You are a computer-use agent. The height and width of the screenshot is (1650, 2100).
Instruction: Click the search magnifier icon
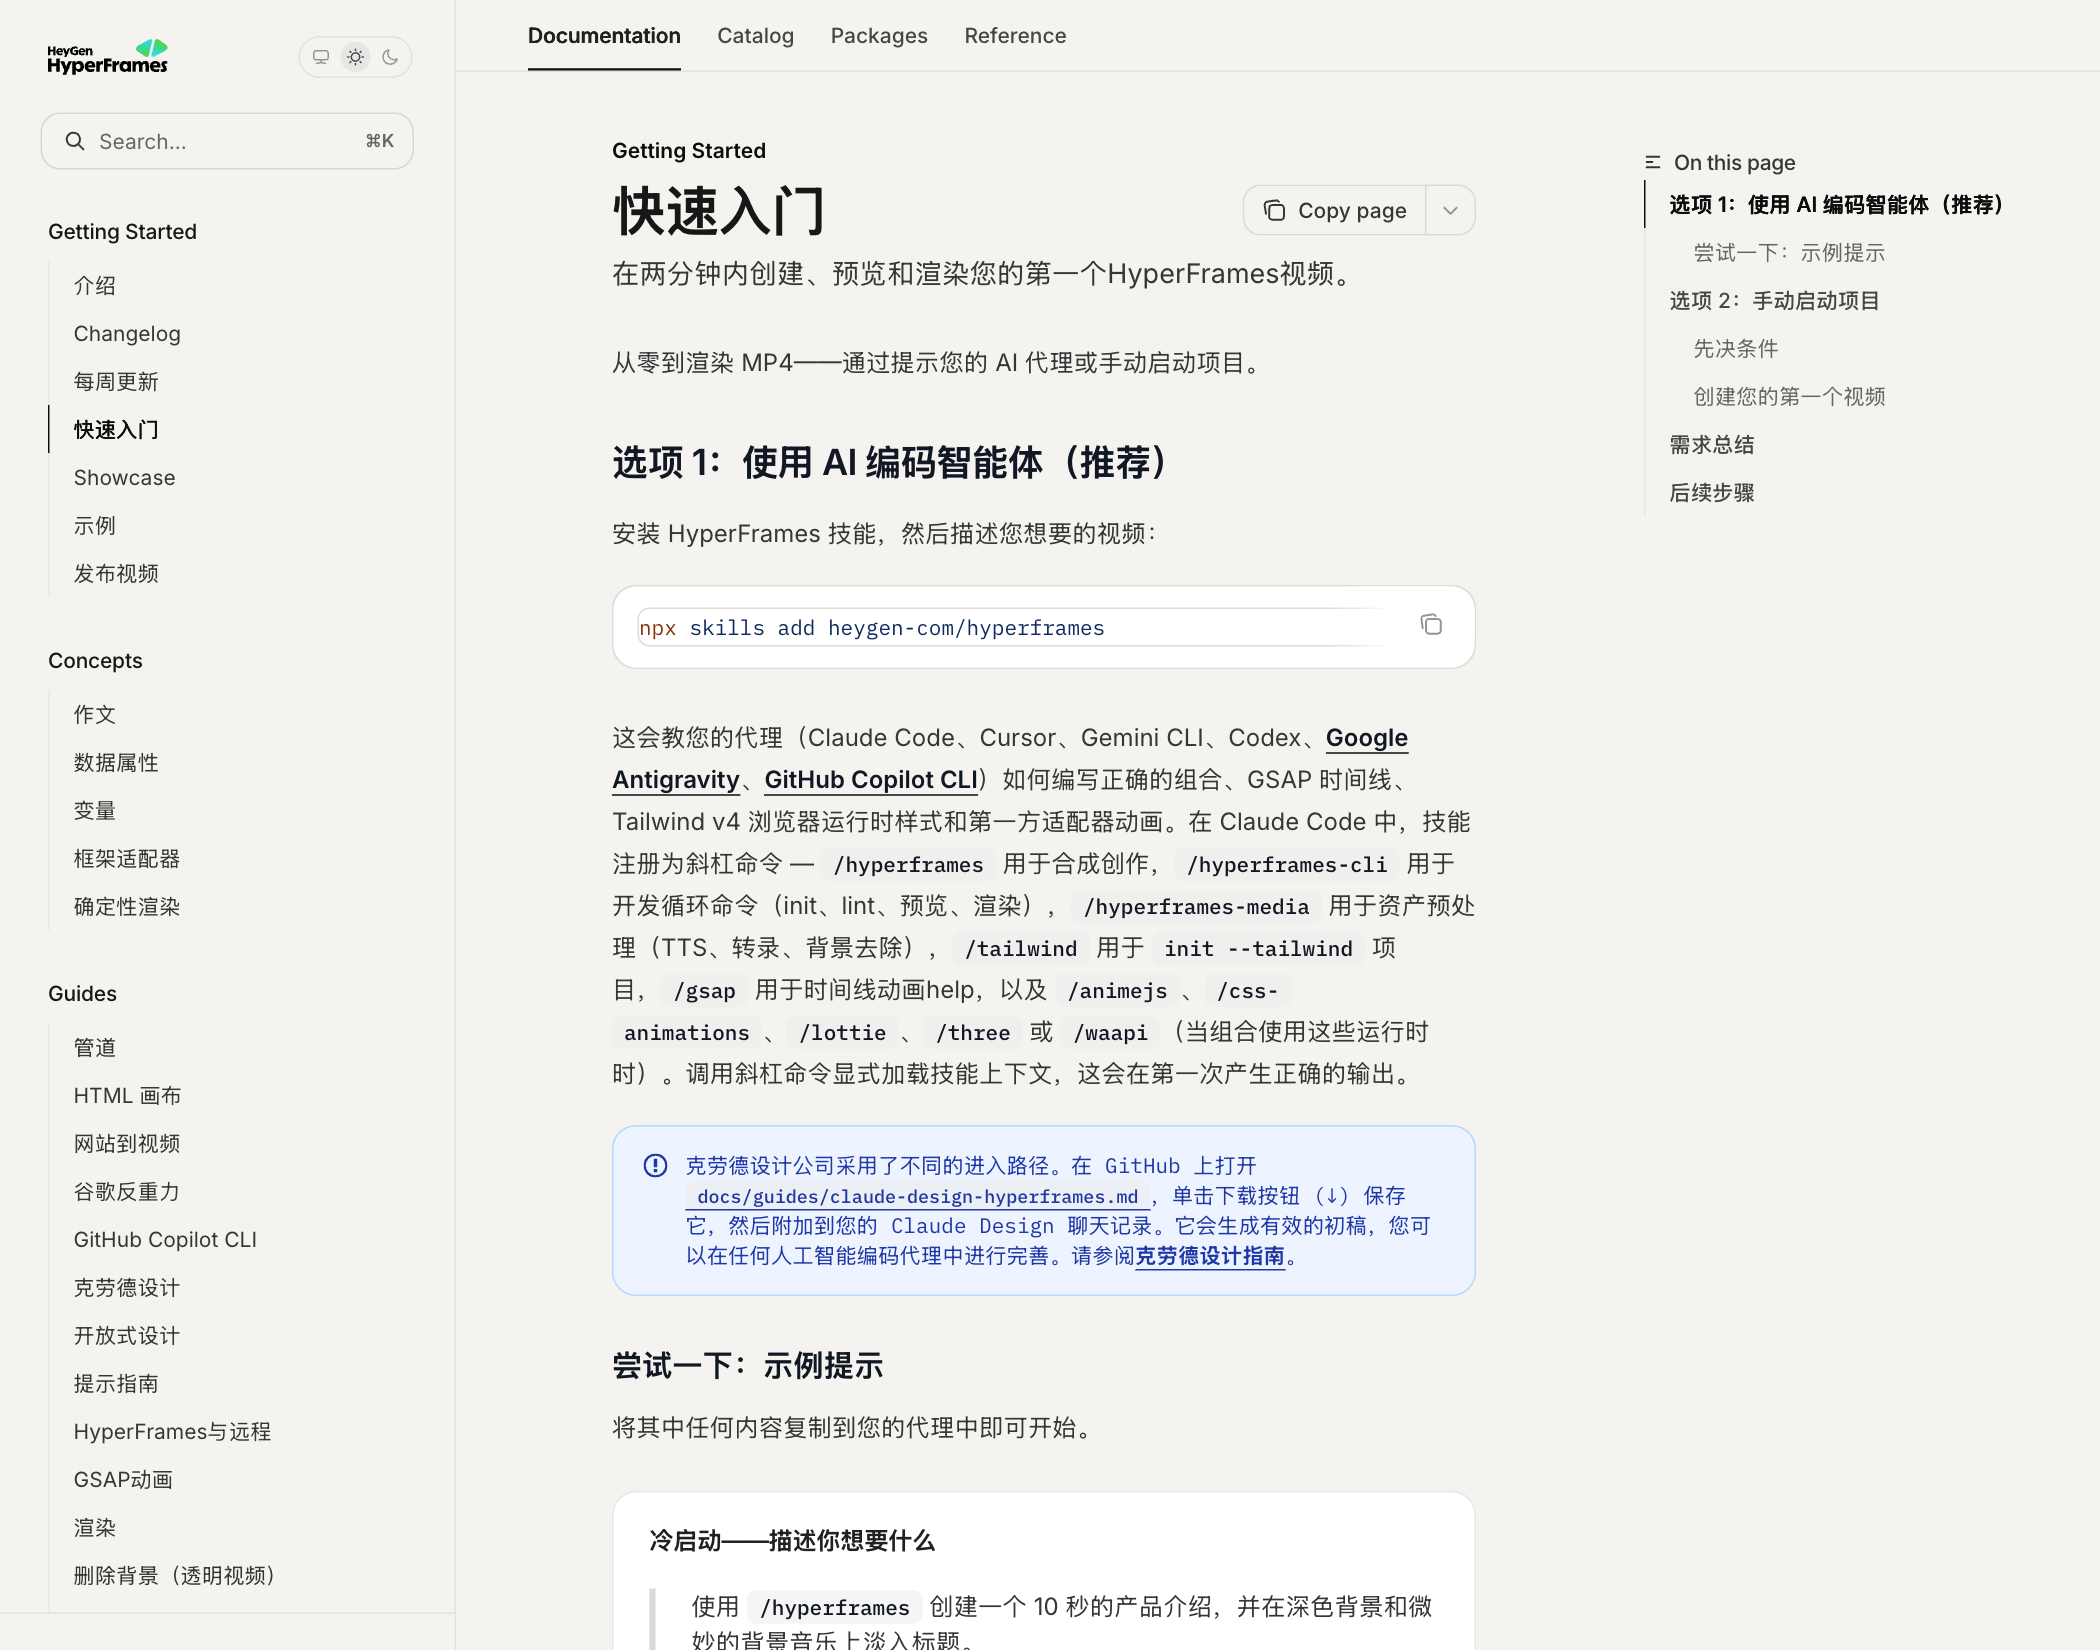75,141
